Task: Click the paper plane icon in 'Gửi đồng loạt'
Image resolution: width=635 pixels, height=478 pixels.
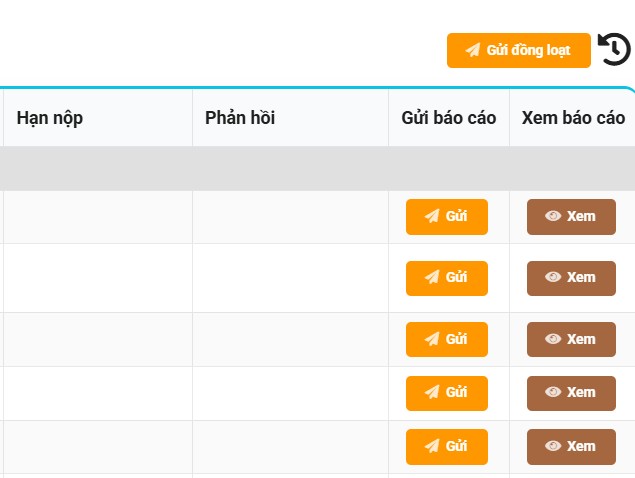Action: coord(473,50)
